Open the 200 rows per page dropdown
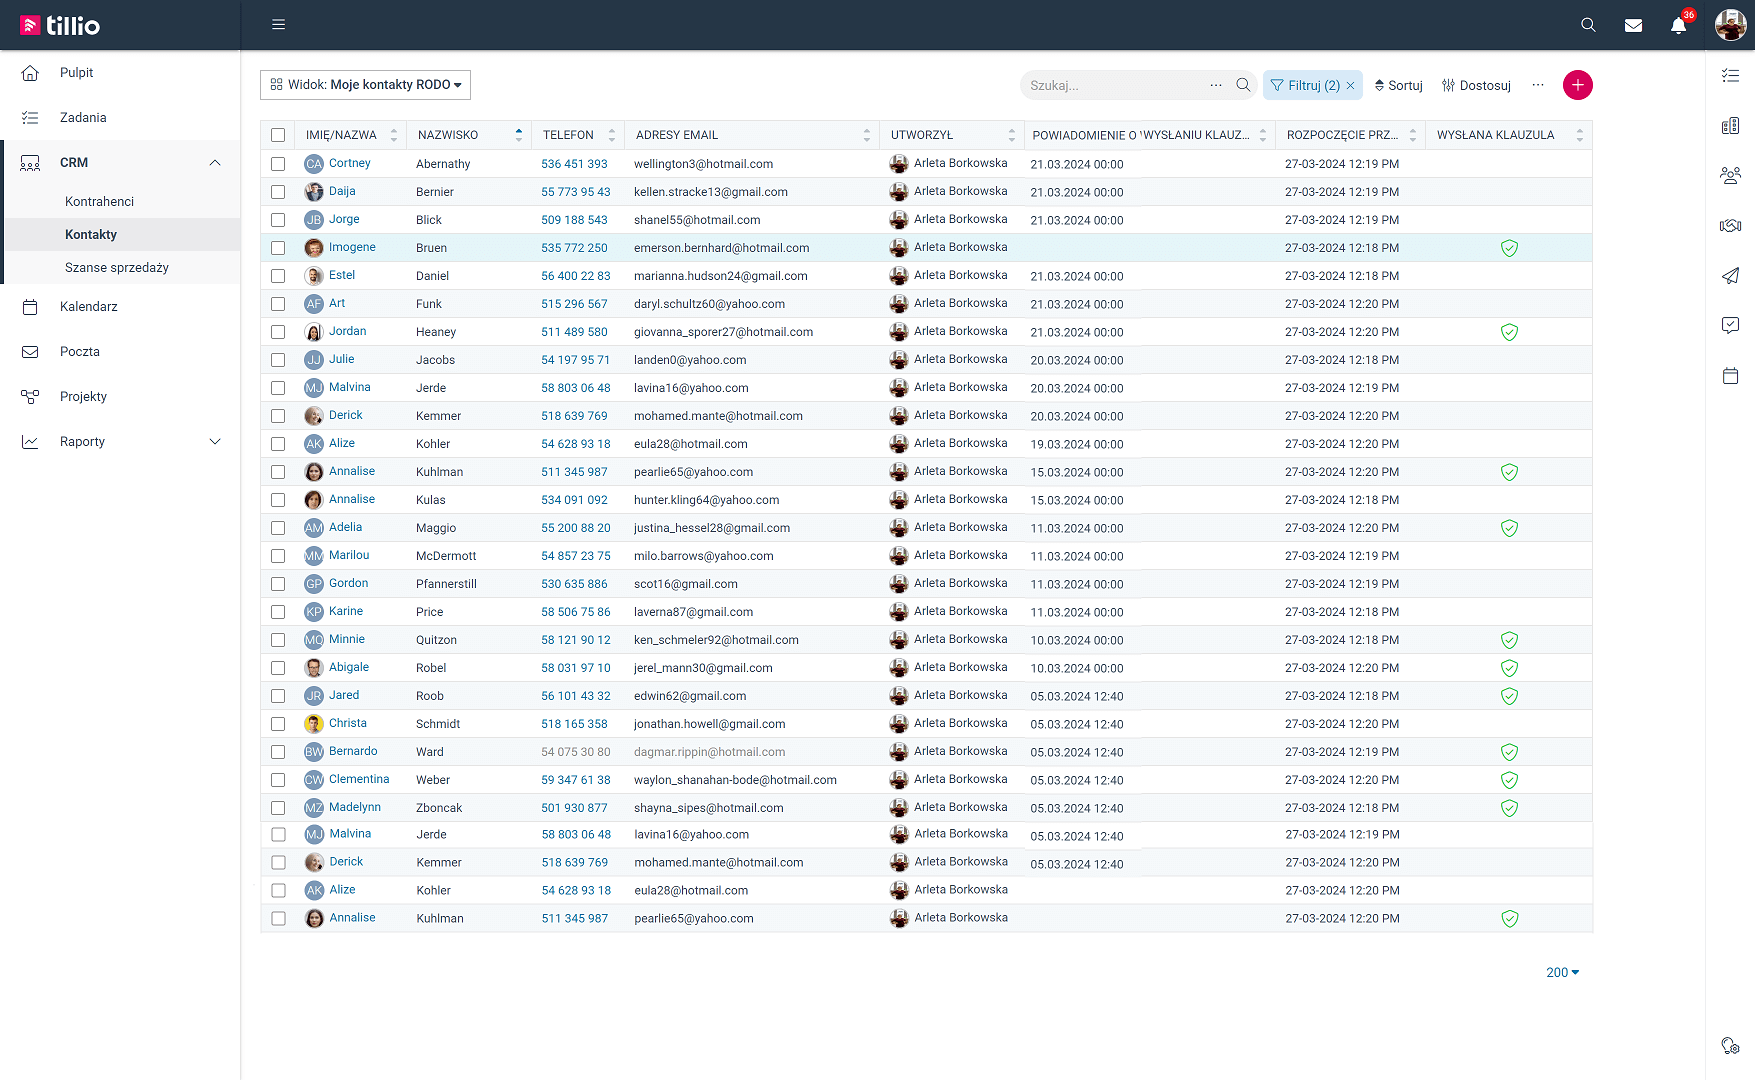Image resolution: width=1755 pixels, height=1080 pixels. pyautogui.click(x=1562, y=973)
